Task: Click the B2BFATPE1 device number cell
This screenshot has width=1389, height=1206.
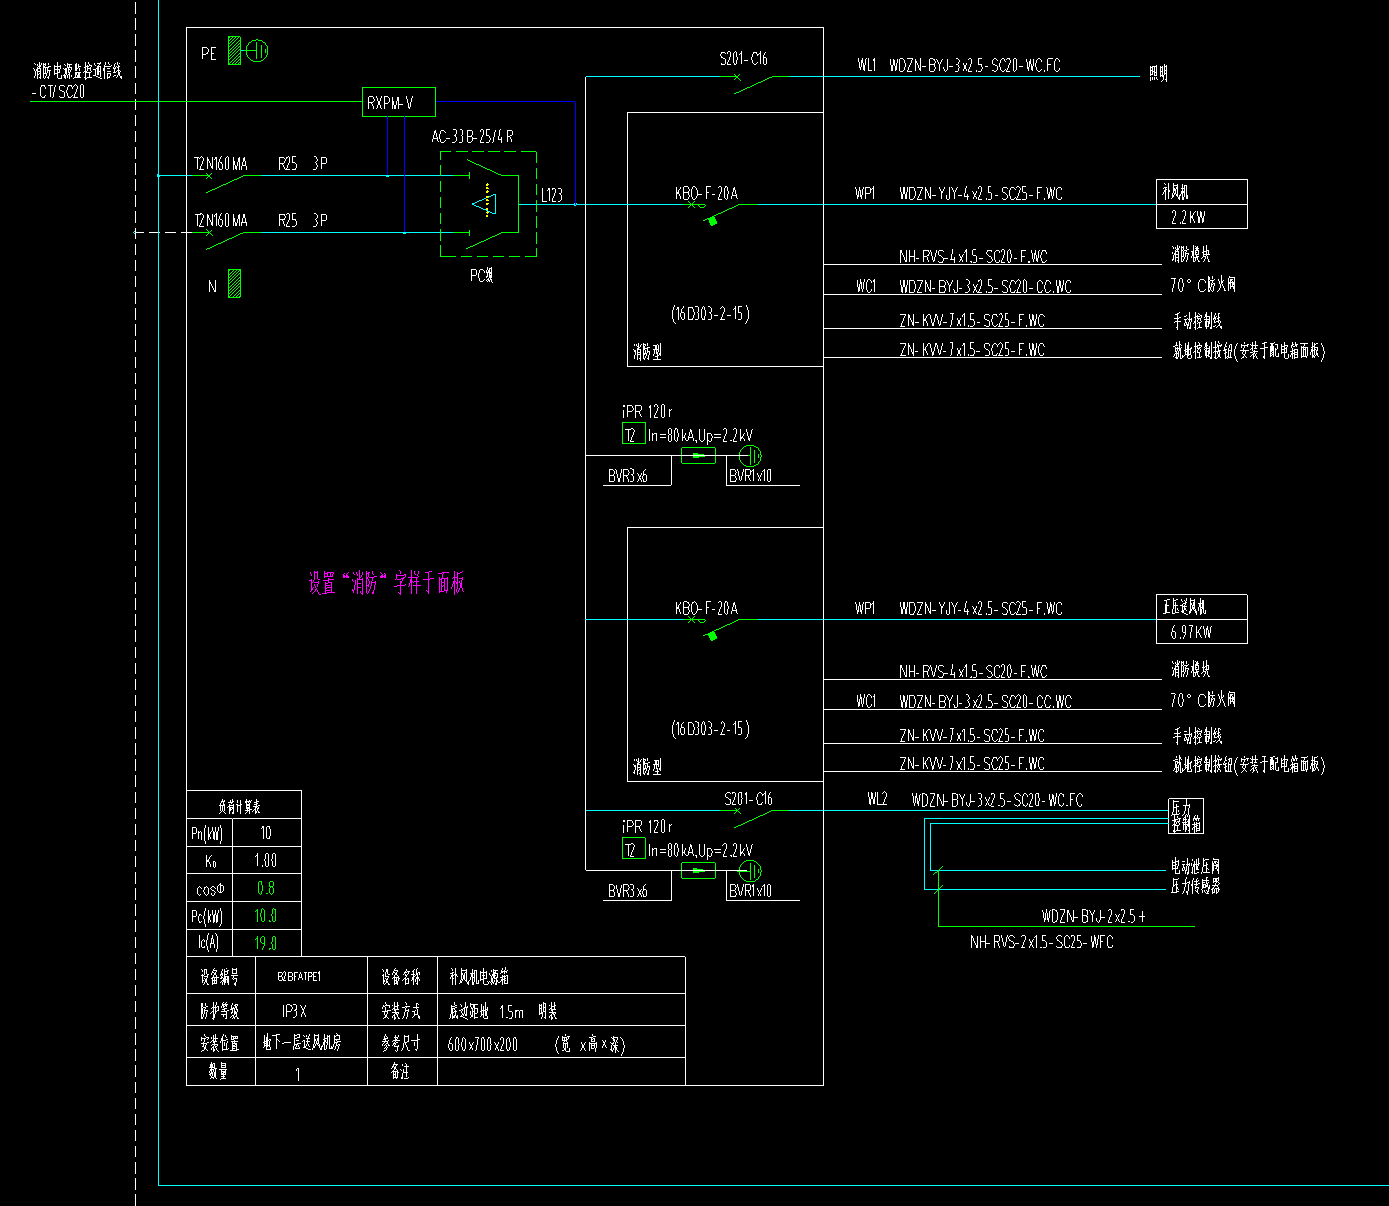Action: point(311,976)
